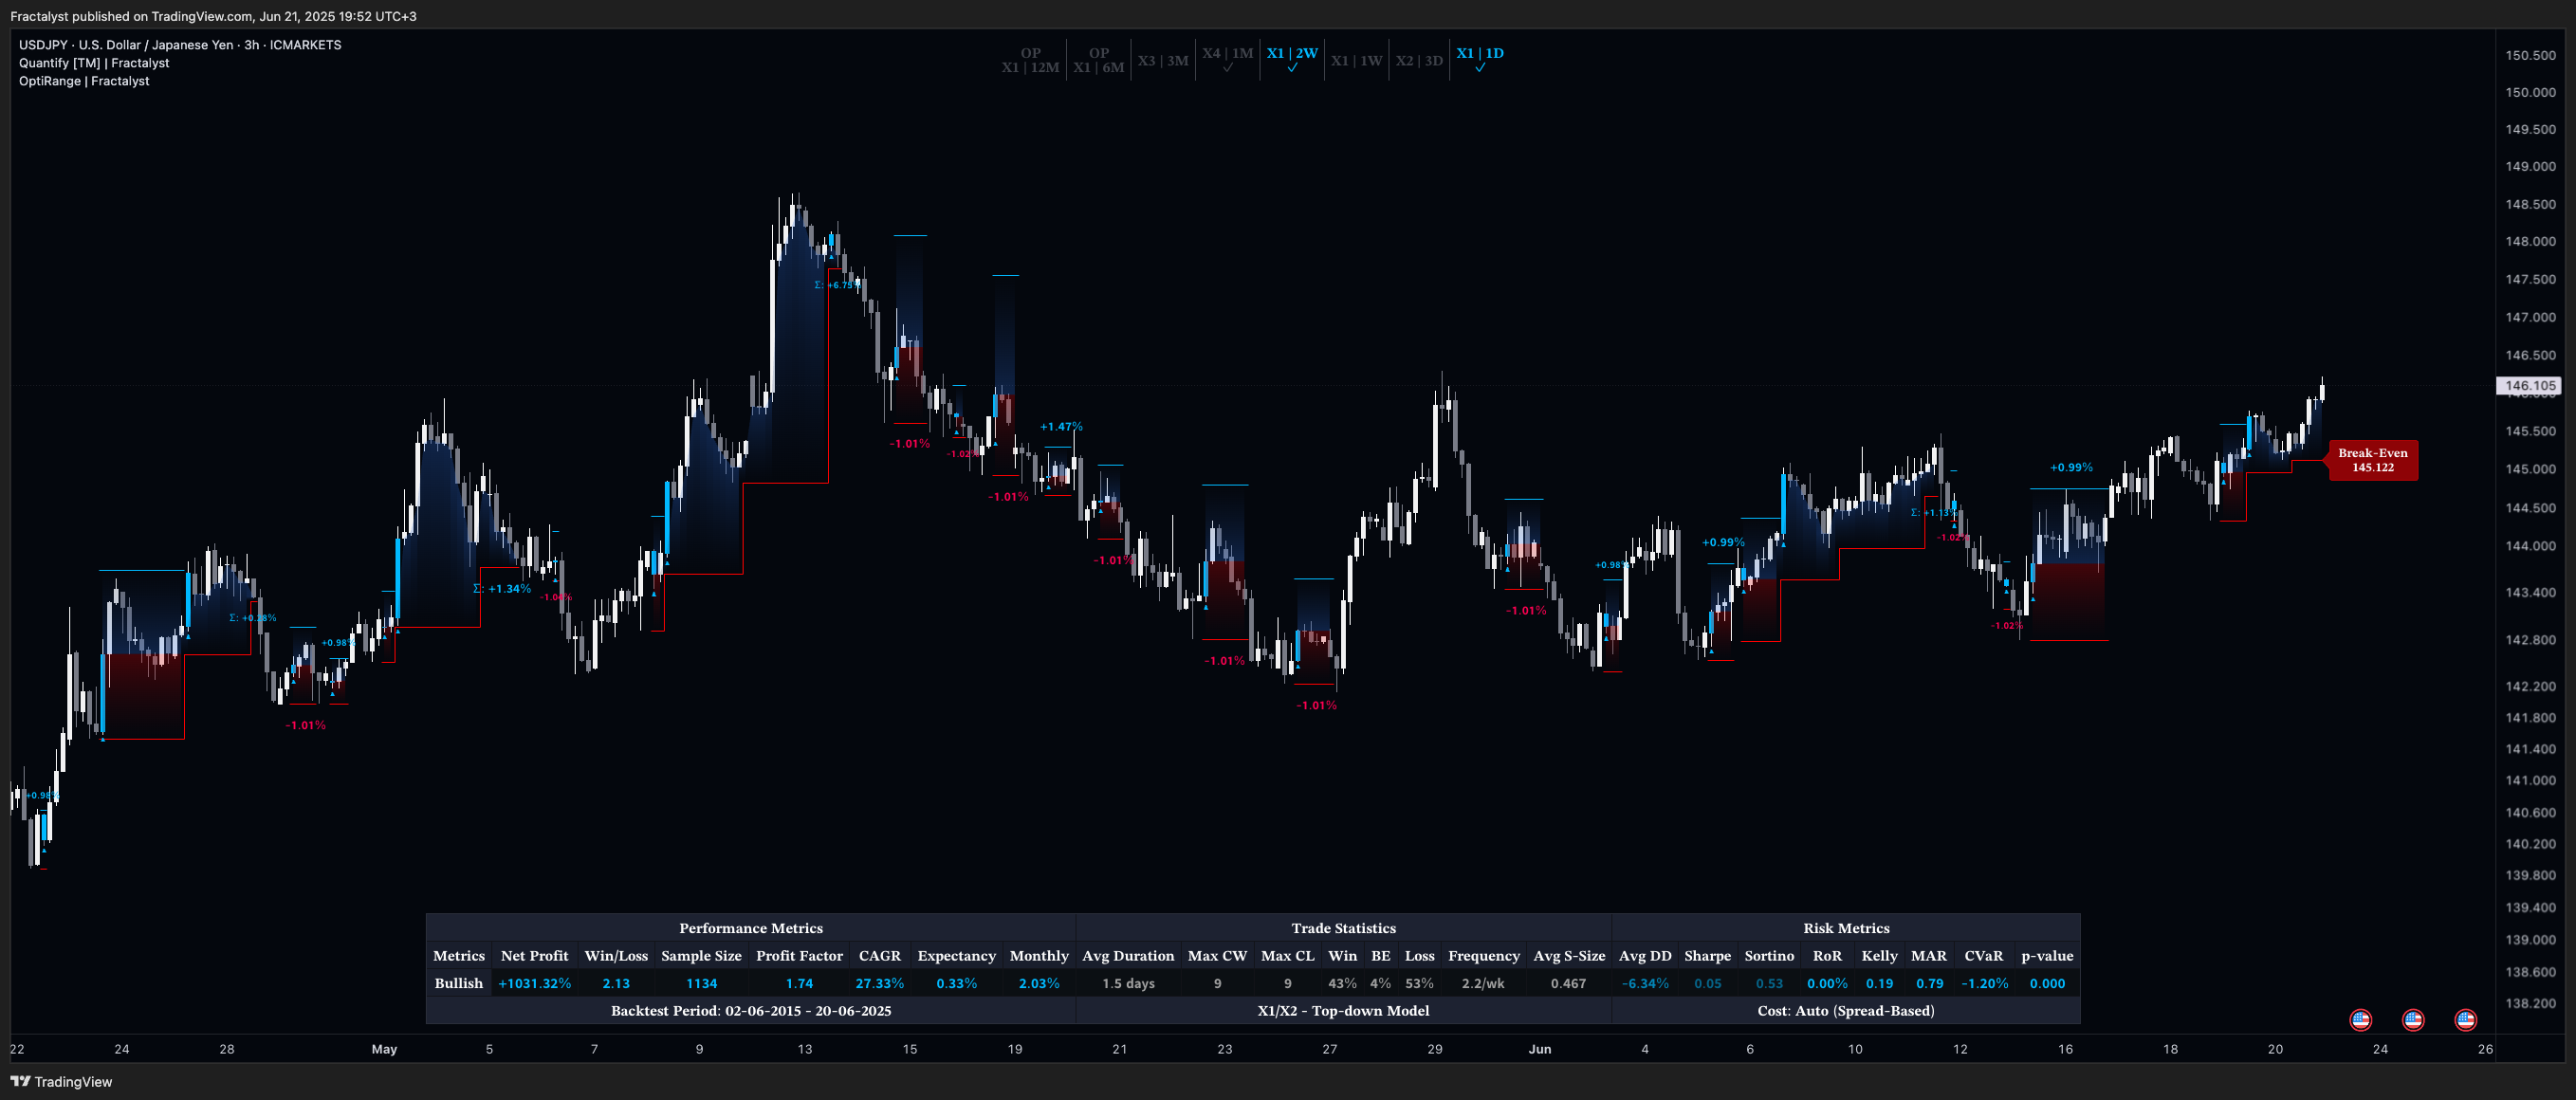
Task: Click the red Break-Even 145.122 label
Action: pos(2373,460)
